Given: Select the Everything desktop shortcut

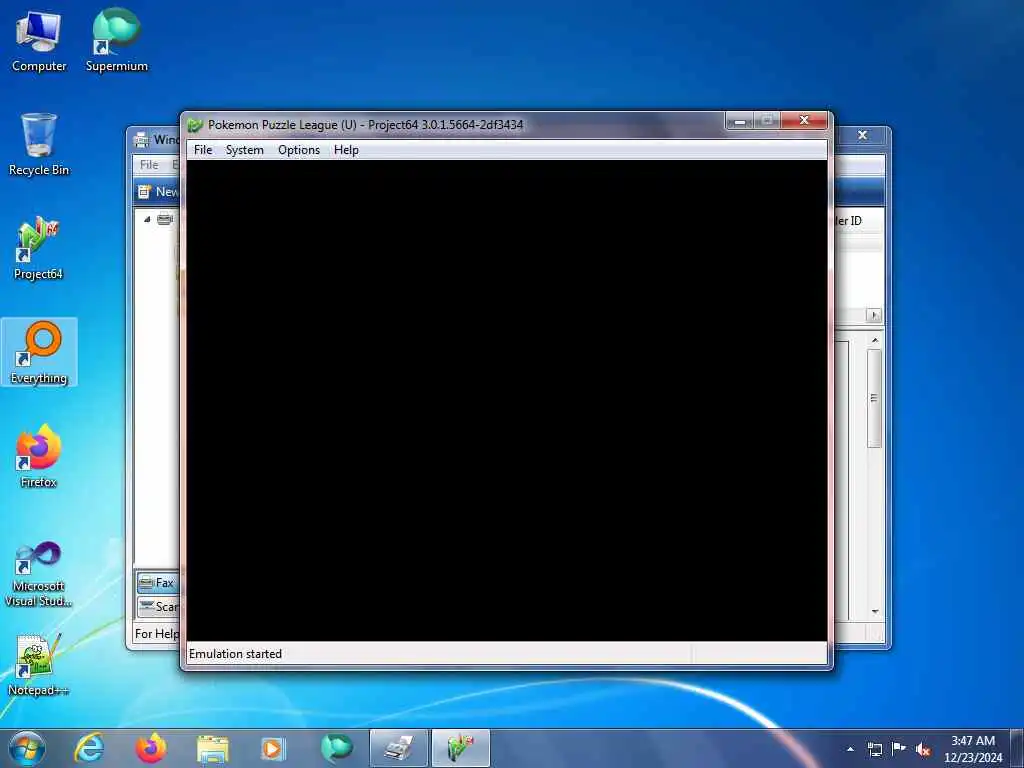Looking at the screenshot, I should click(x=39, y=353).
